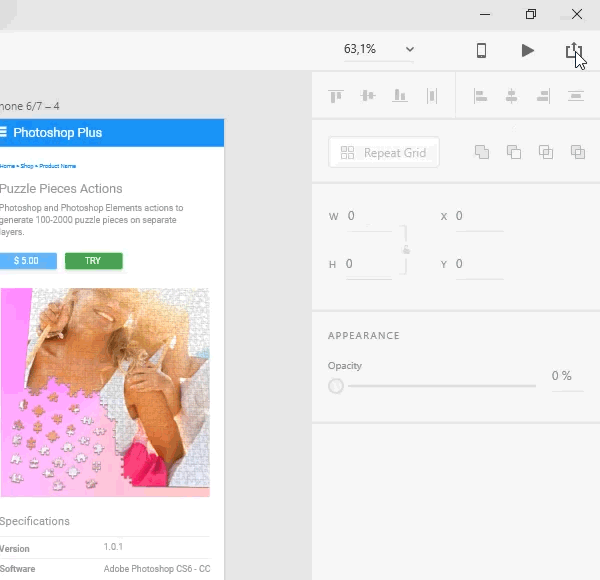Minimize the application window
Image resolution: width=600 pixels, height=580 pixels.
pos(485,15)
